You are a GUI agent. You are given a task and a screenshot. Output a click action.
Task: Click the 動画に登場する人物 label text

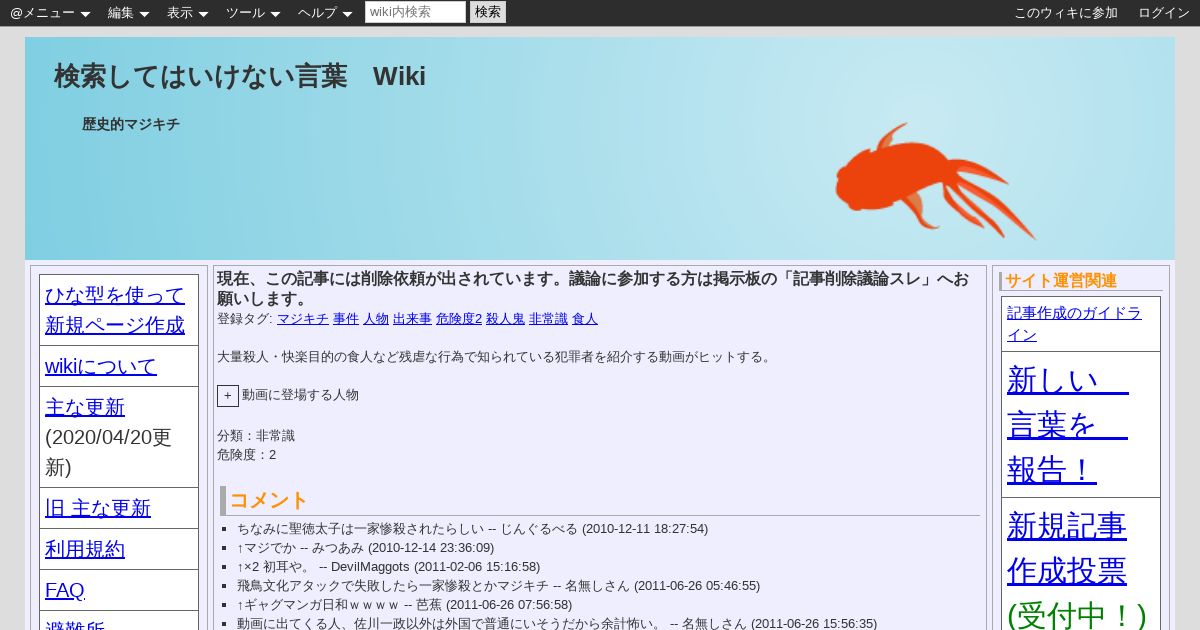[x=300, y=395]
